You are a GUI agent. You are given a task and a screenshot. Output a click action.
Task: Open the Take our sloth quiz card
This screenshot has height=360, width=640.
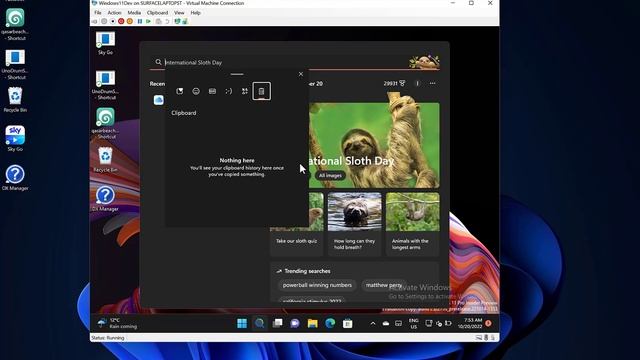click(297, 224)
